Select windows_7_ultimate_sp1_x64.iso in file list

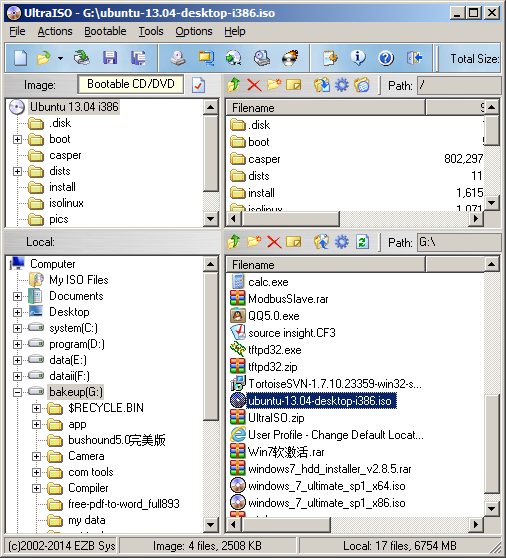point(327,486)
